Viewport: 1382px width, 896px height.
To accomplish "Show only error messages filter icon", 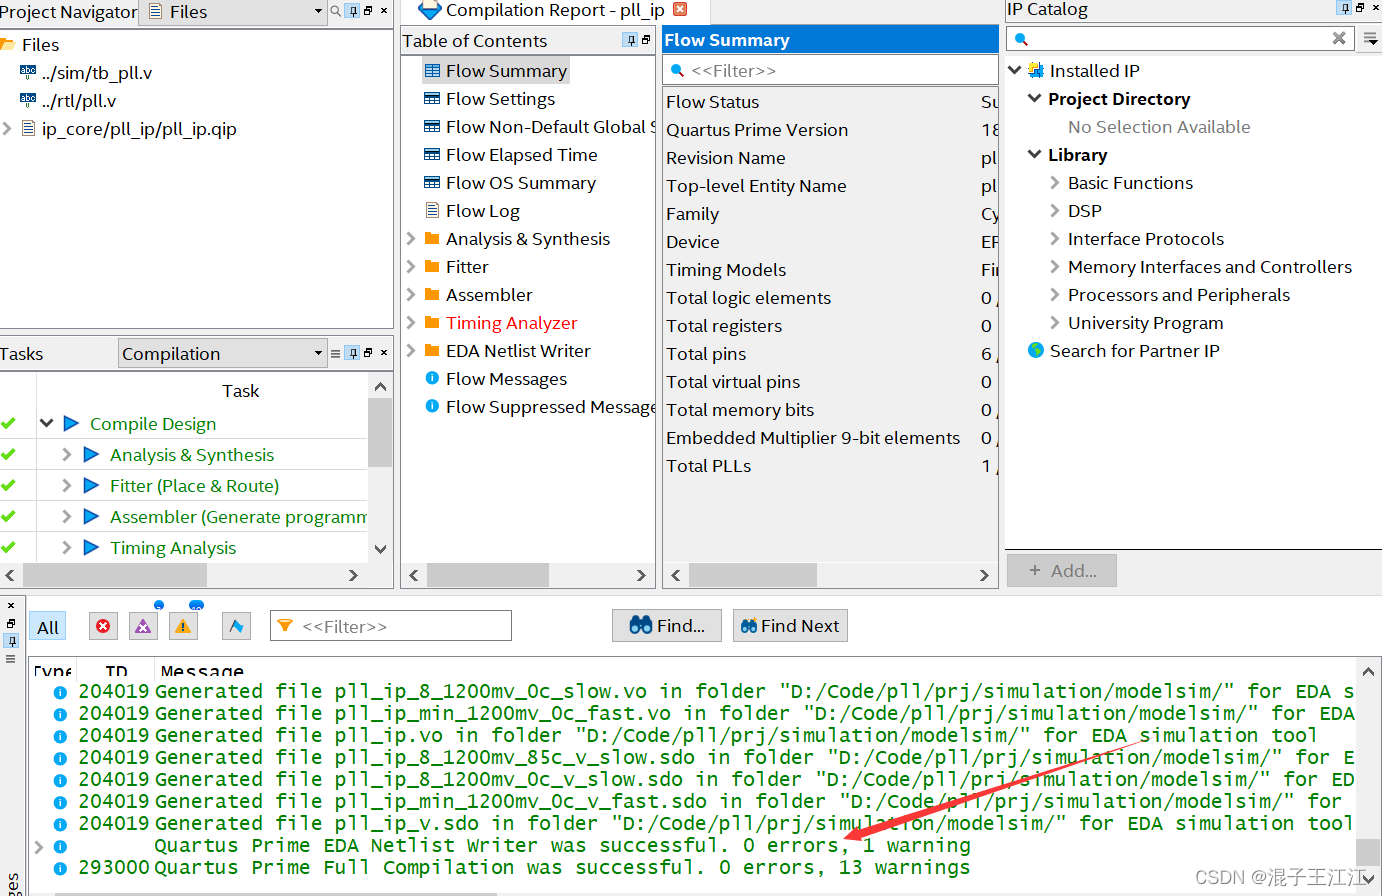I will tap(103, 626).
